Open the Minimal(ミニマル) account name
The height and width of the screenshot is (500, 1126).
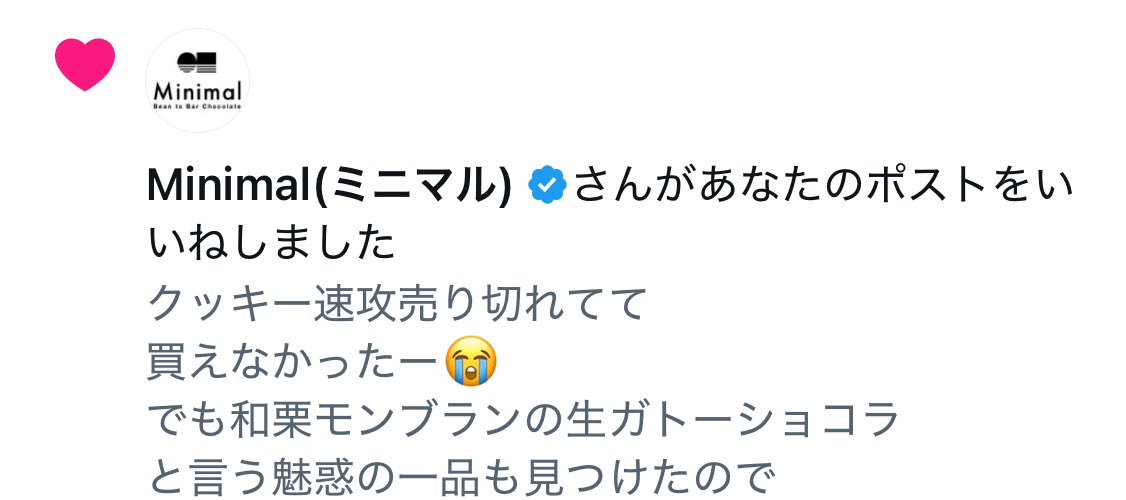click(330, 185)
